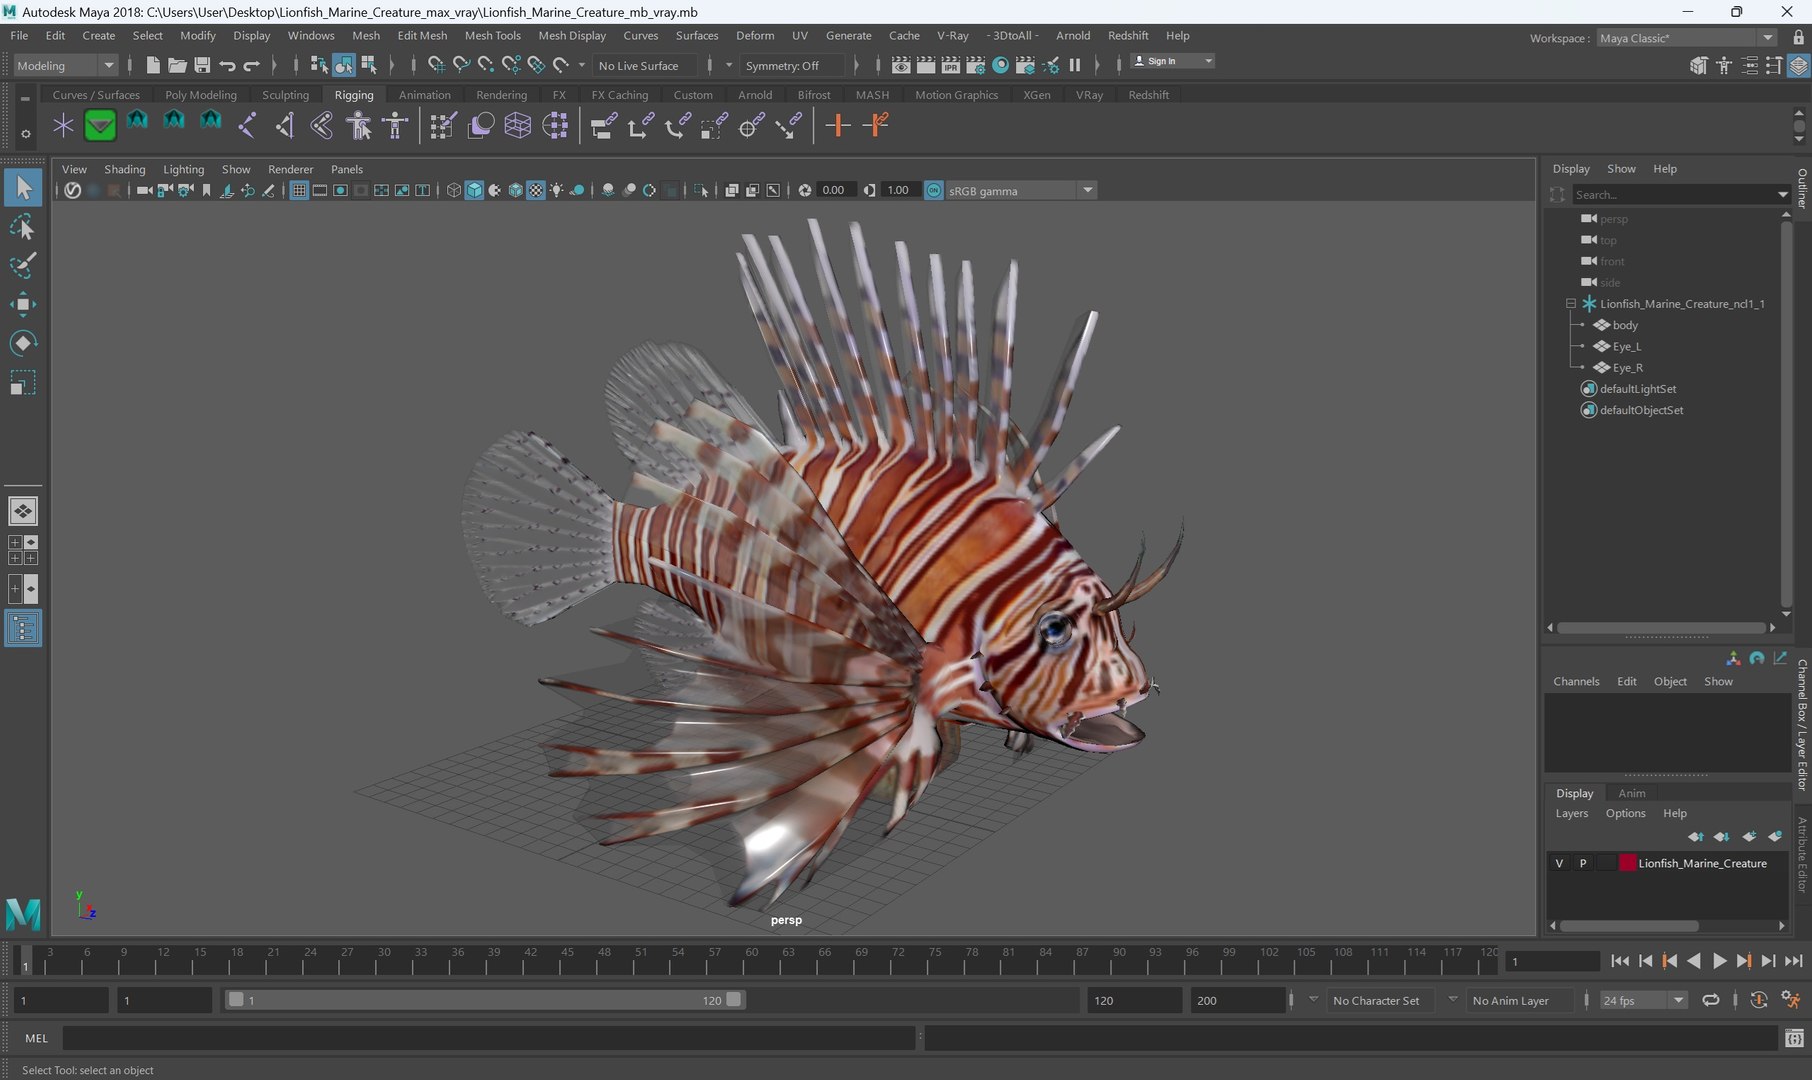This screenshot has height=1080, width=1812.
Task: Toggle the loop playback button
Action: click(1711, 1000)
